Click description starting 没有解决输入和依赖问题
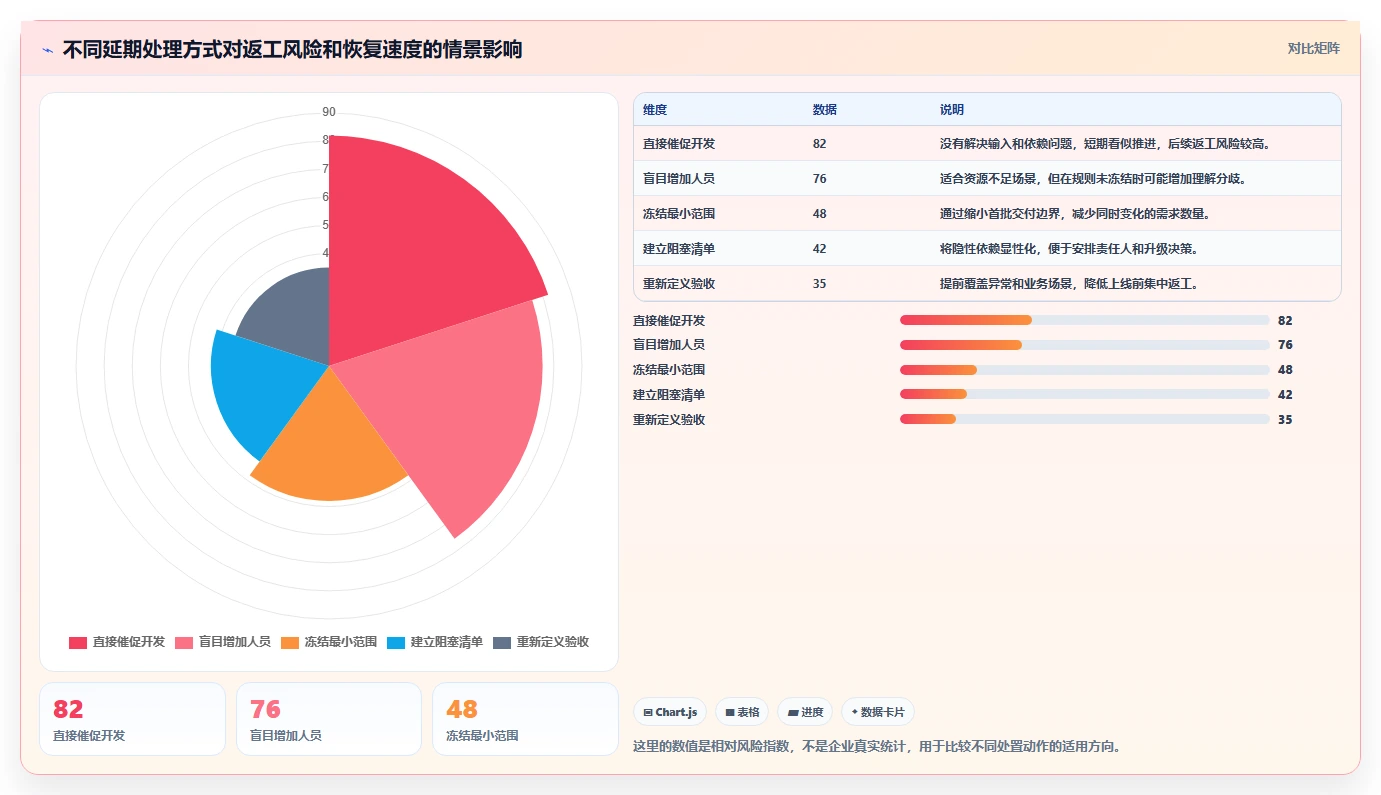 [x=1107, y=144]
